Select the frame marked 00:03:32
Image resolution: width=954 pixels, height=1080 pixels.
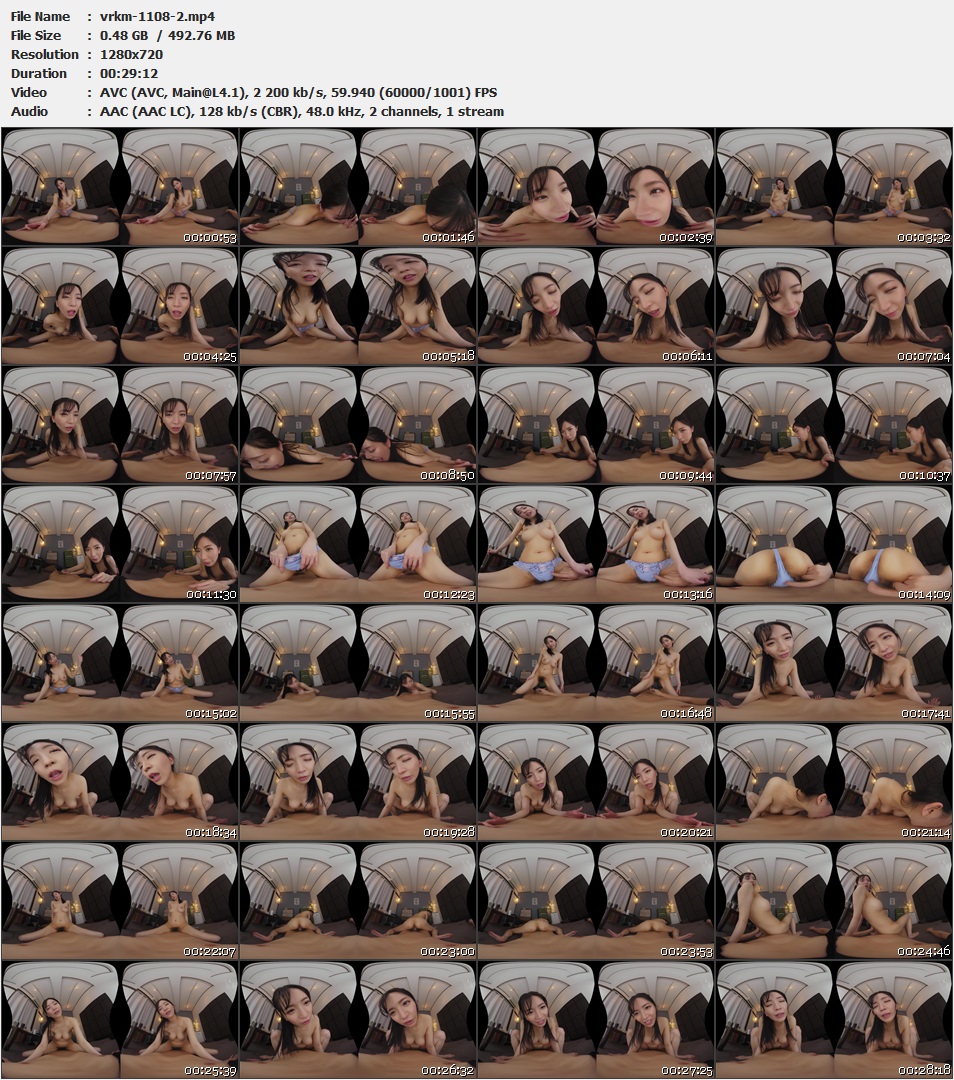(x=834, y=187)
